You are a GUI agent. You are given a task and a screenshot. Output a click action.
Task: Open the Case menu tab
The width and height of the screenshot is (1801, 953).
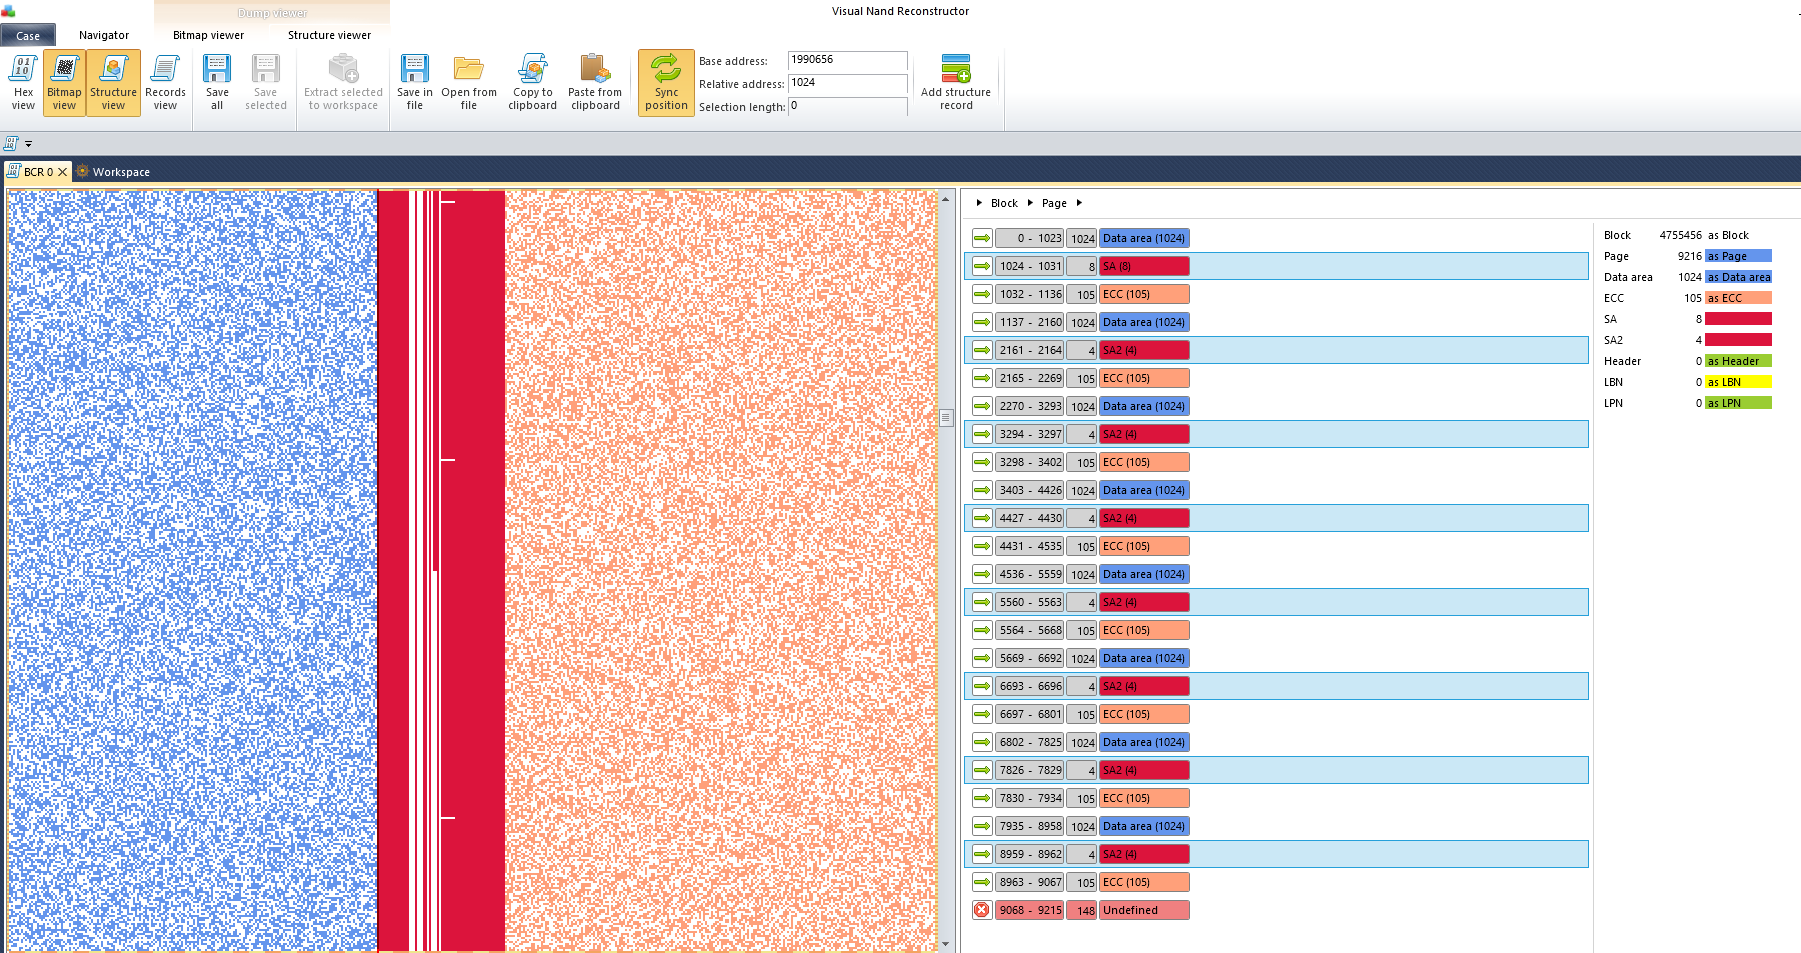pyautogui.click(x=28, y=35)
